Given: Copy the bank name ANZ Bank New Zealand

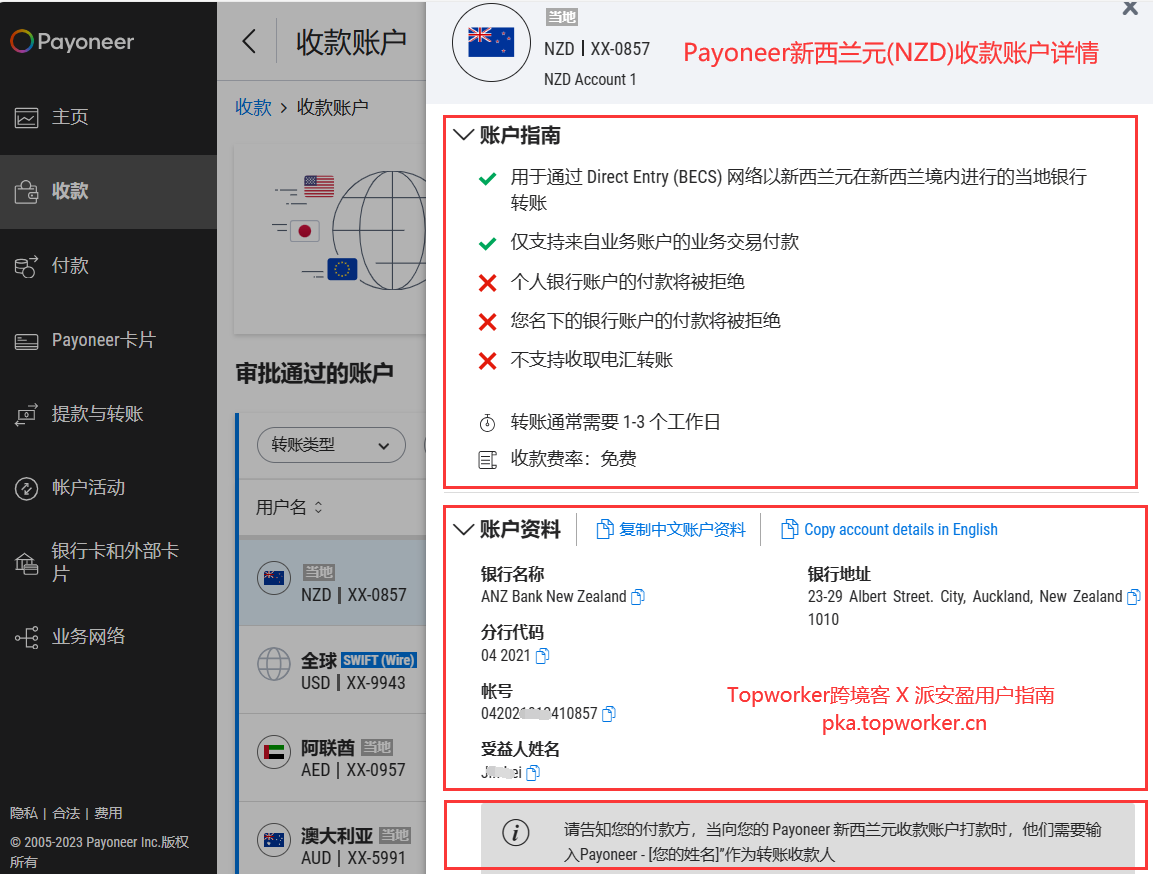Looking at the screenshot, I should [638, 597].
